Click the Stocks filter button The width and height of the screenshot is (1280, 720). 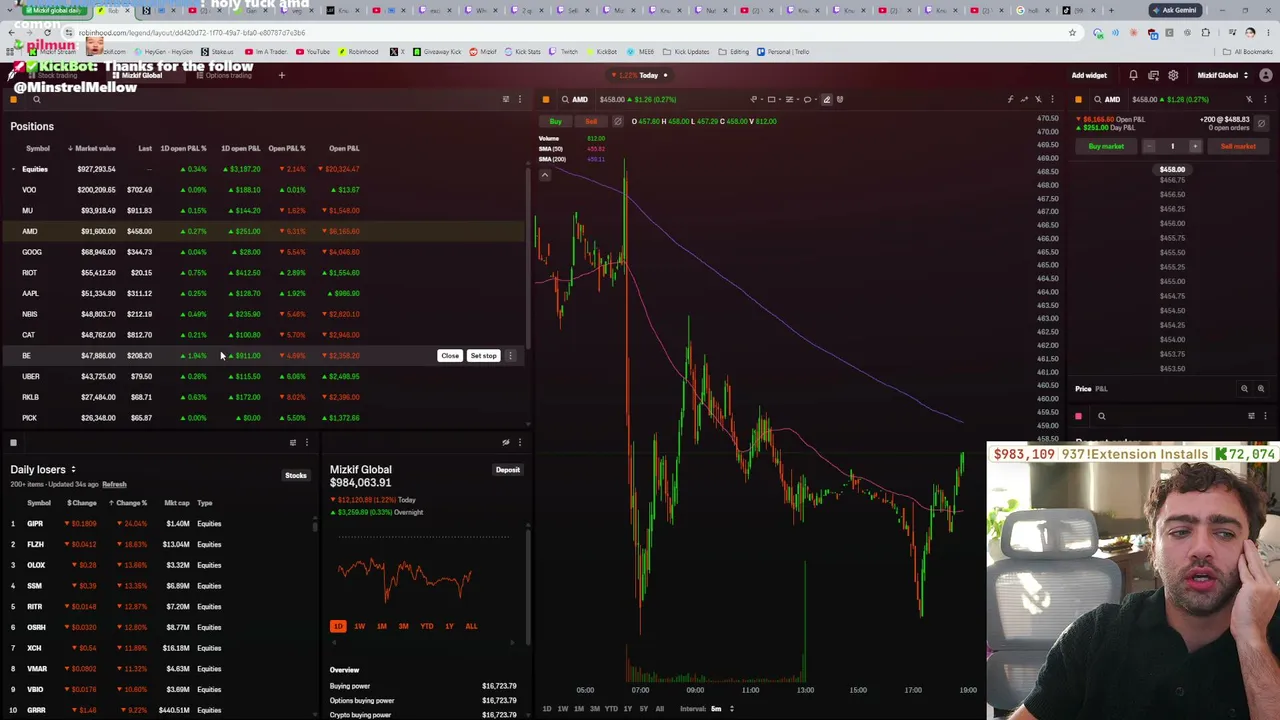(x=295, y=476)
